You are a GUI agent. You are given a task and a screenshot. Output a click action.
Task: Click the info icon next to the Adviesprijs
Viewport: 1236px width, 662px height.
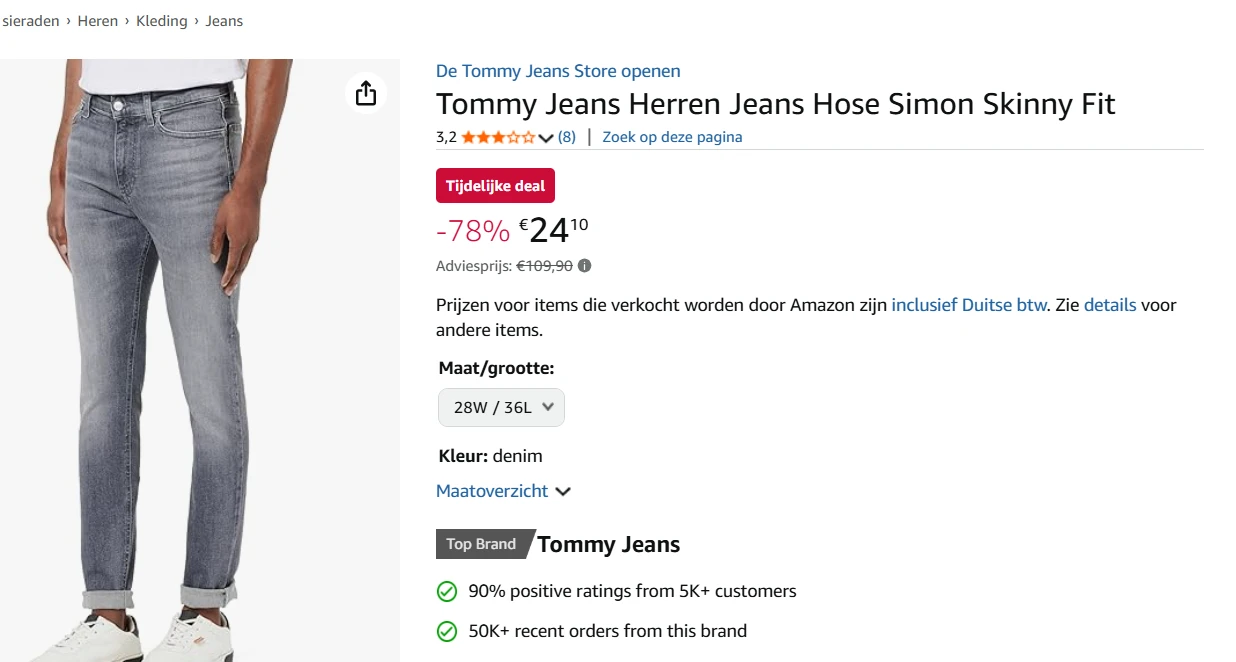pyautogui.click(x=585, y=265)
